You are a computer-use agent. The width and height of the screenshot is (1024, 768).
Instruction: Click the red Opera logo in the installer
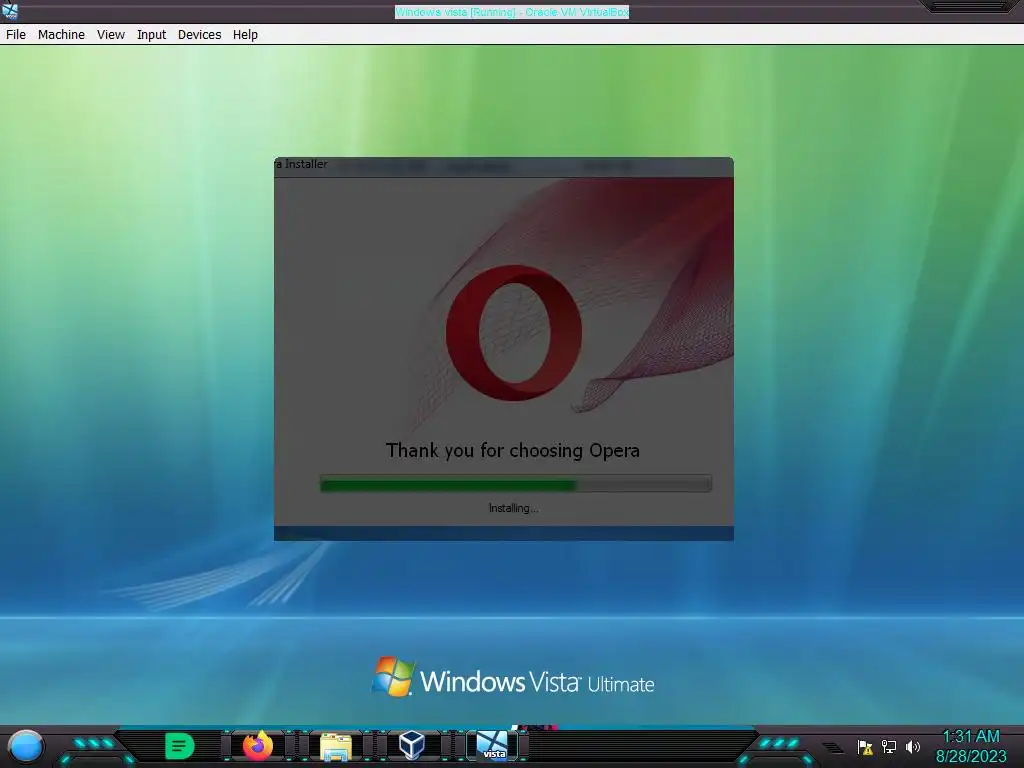(x=514, y=332)
